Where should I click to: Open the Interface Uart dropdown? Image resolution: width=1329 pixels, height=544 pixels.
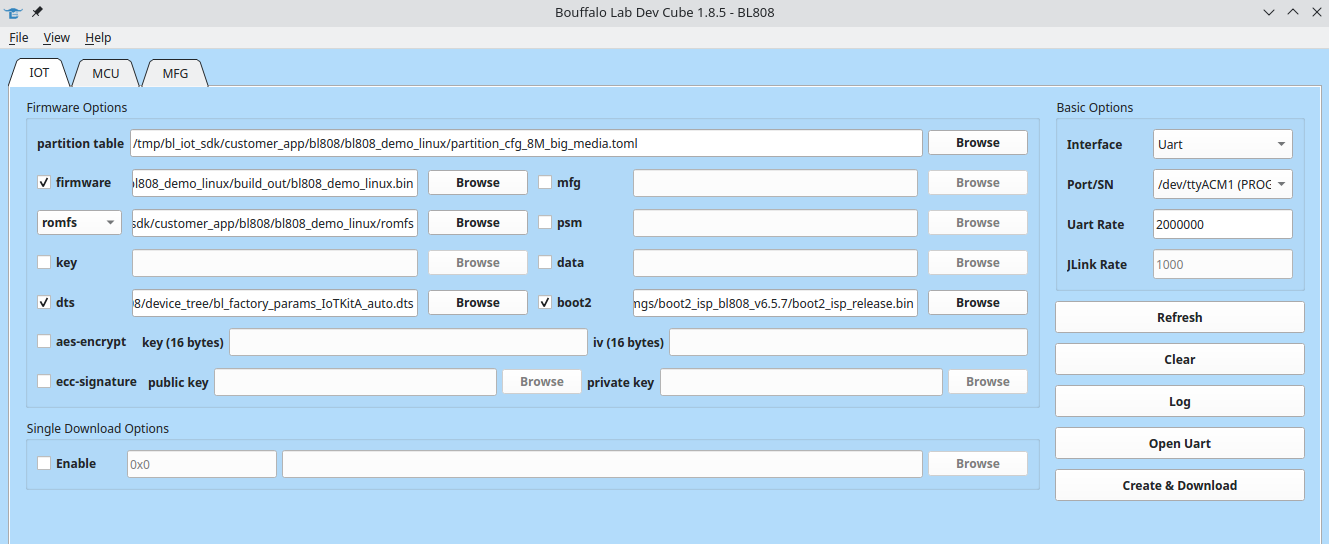coord(1222,144)
